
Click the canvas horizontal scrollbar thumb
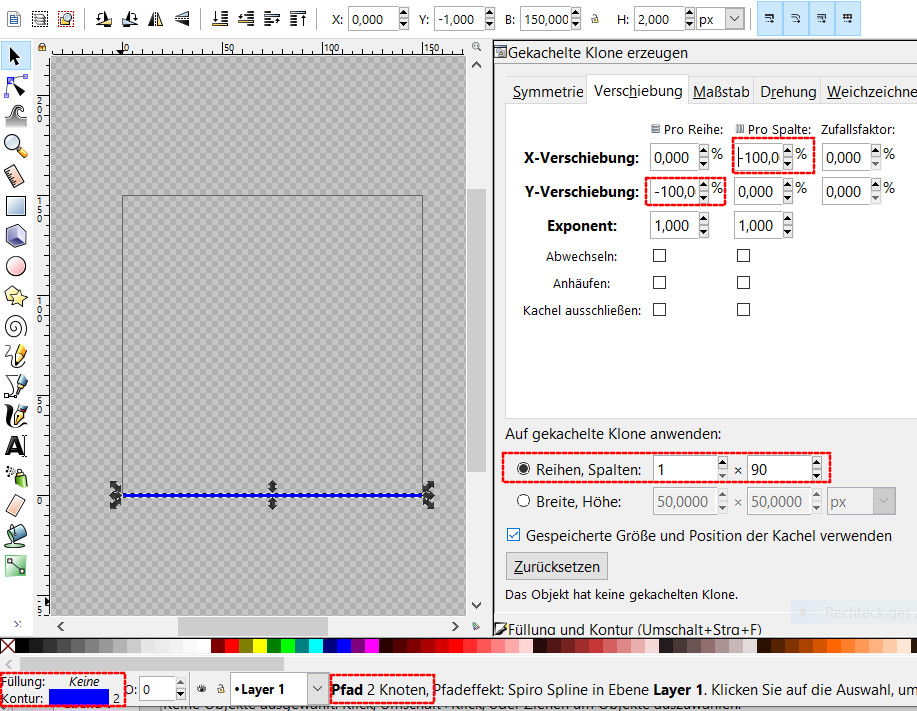coord(253,626)
